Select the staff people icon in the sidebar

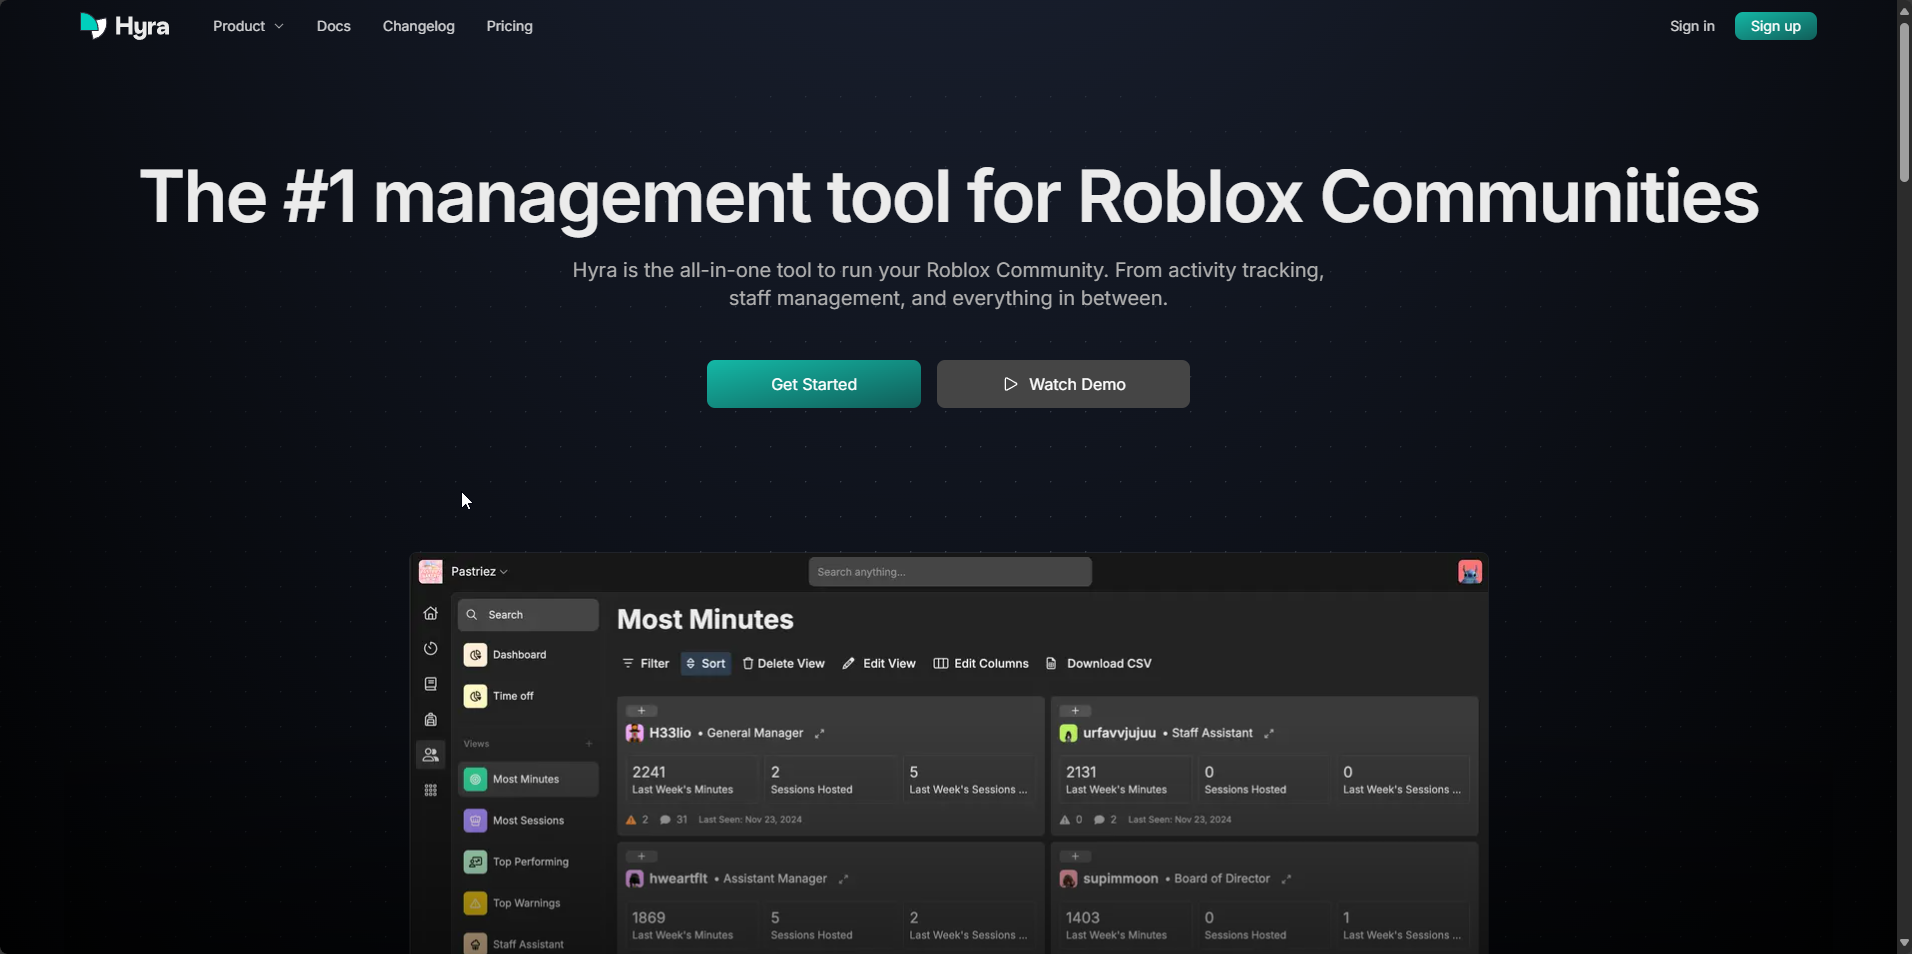pos(430,755)
